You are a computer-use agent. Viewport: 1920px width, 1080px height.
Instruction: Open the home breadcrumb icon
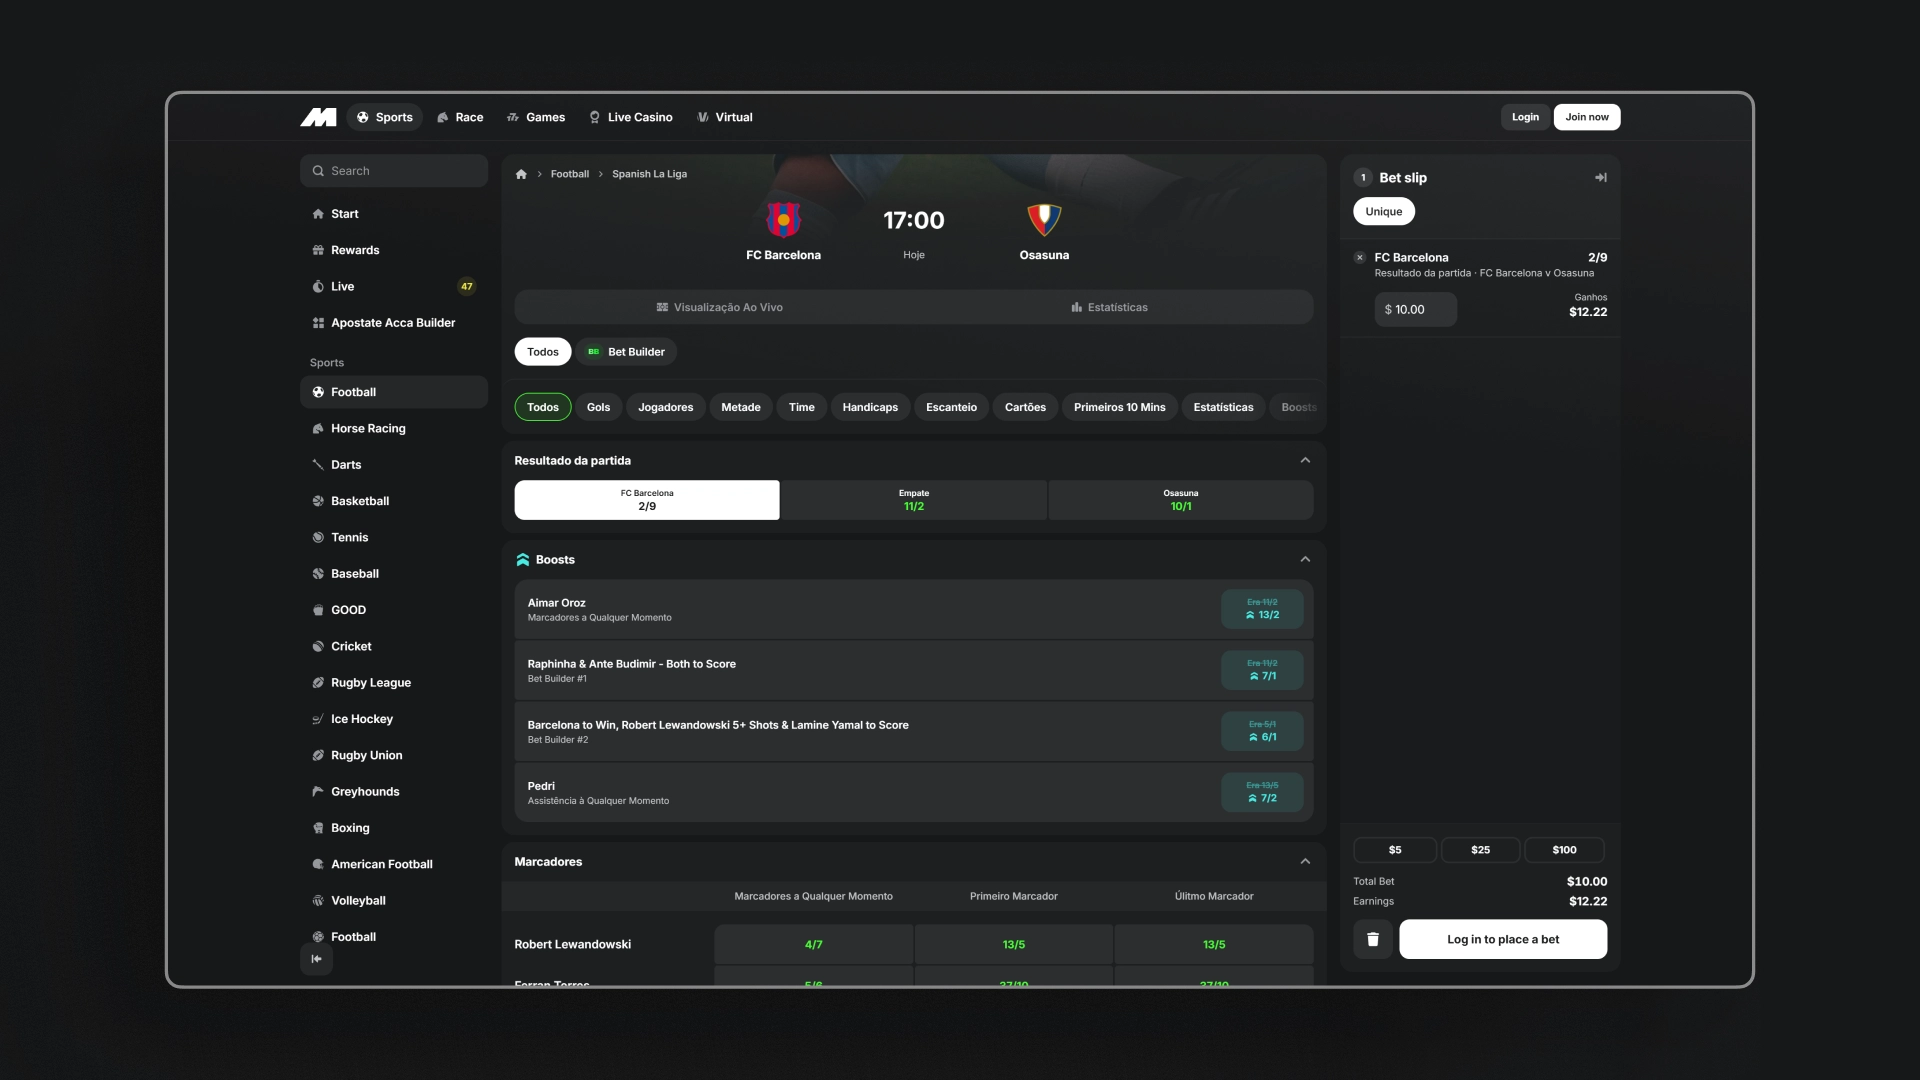pyautogui.click(x=521, y=174)
